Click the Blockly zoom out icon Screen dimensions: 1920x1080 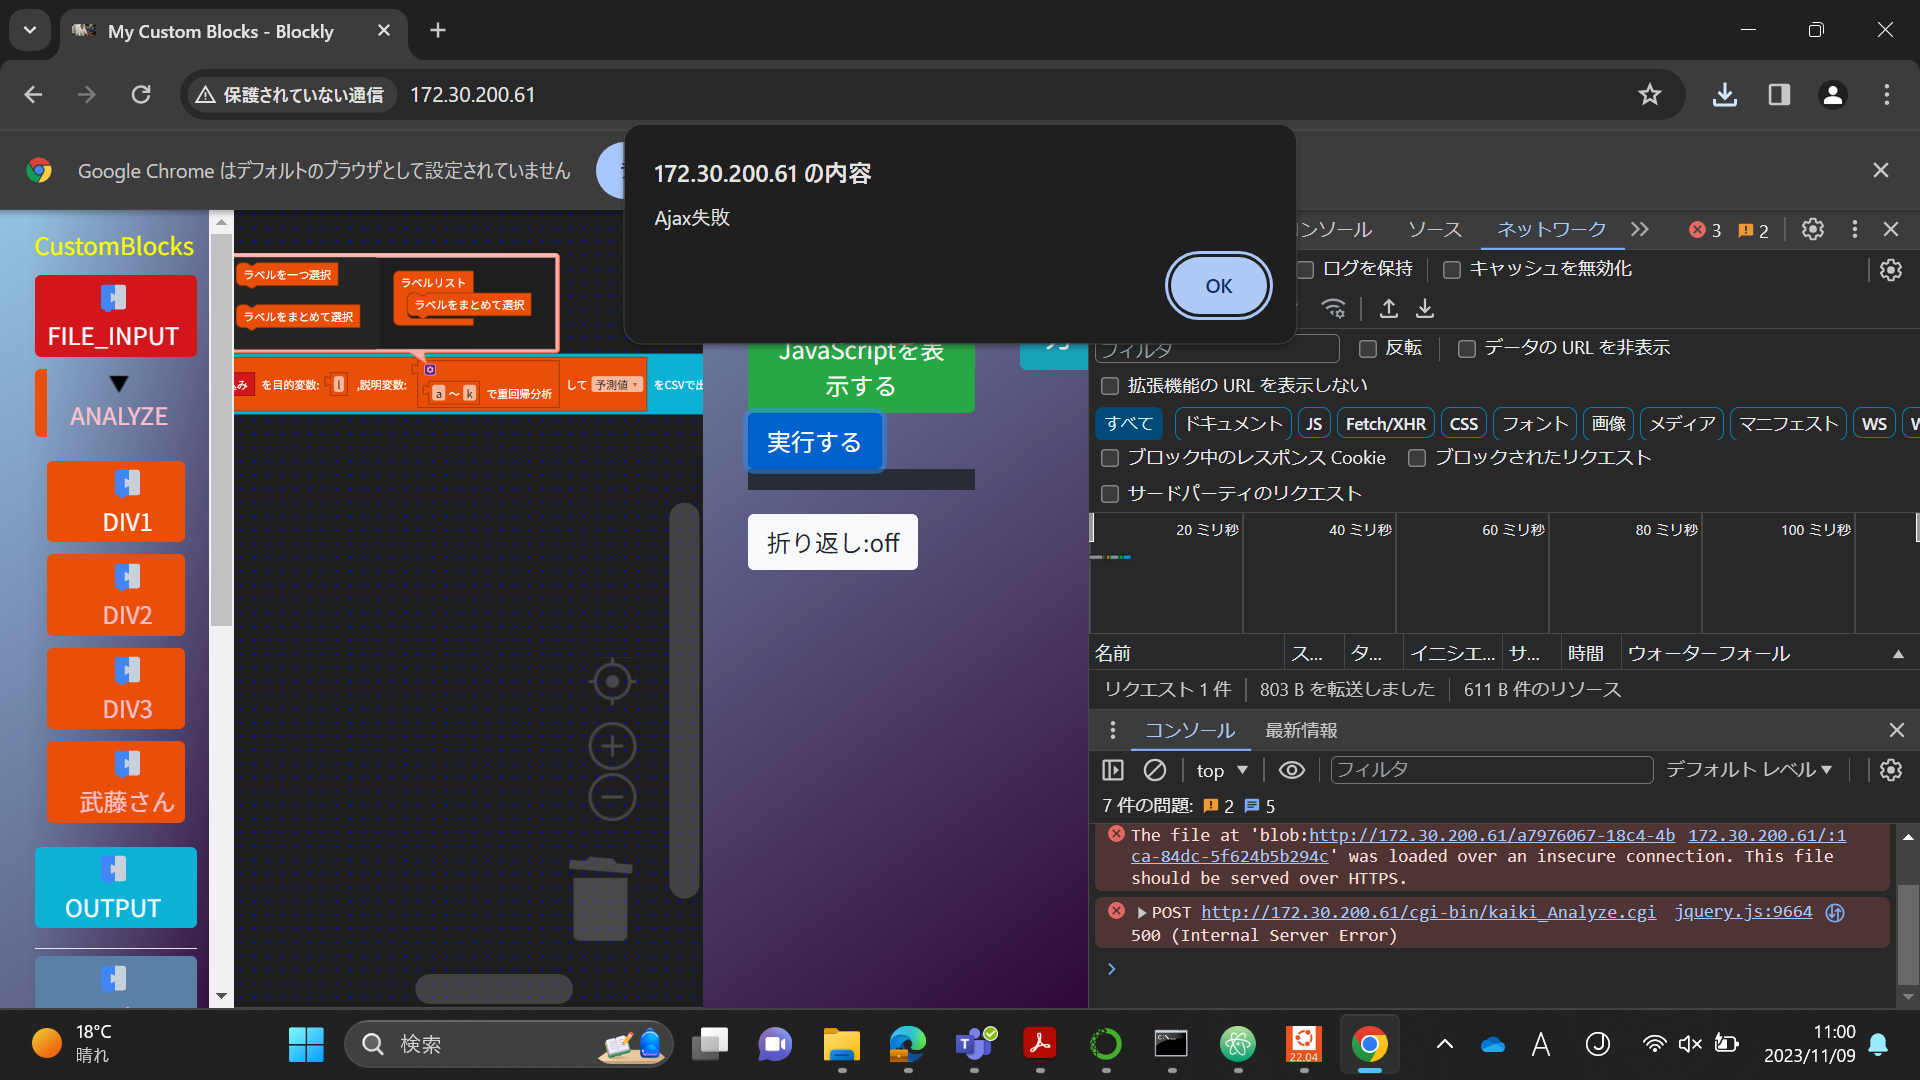tap(612, 798)
